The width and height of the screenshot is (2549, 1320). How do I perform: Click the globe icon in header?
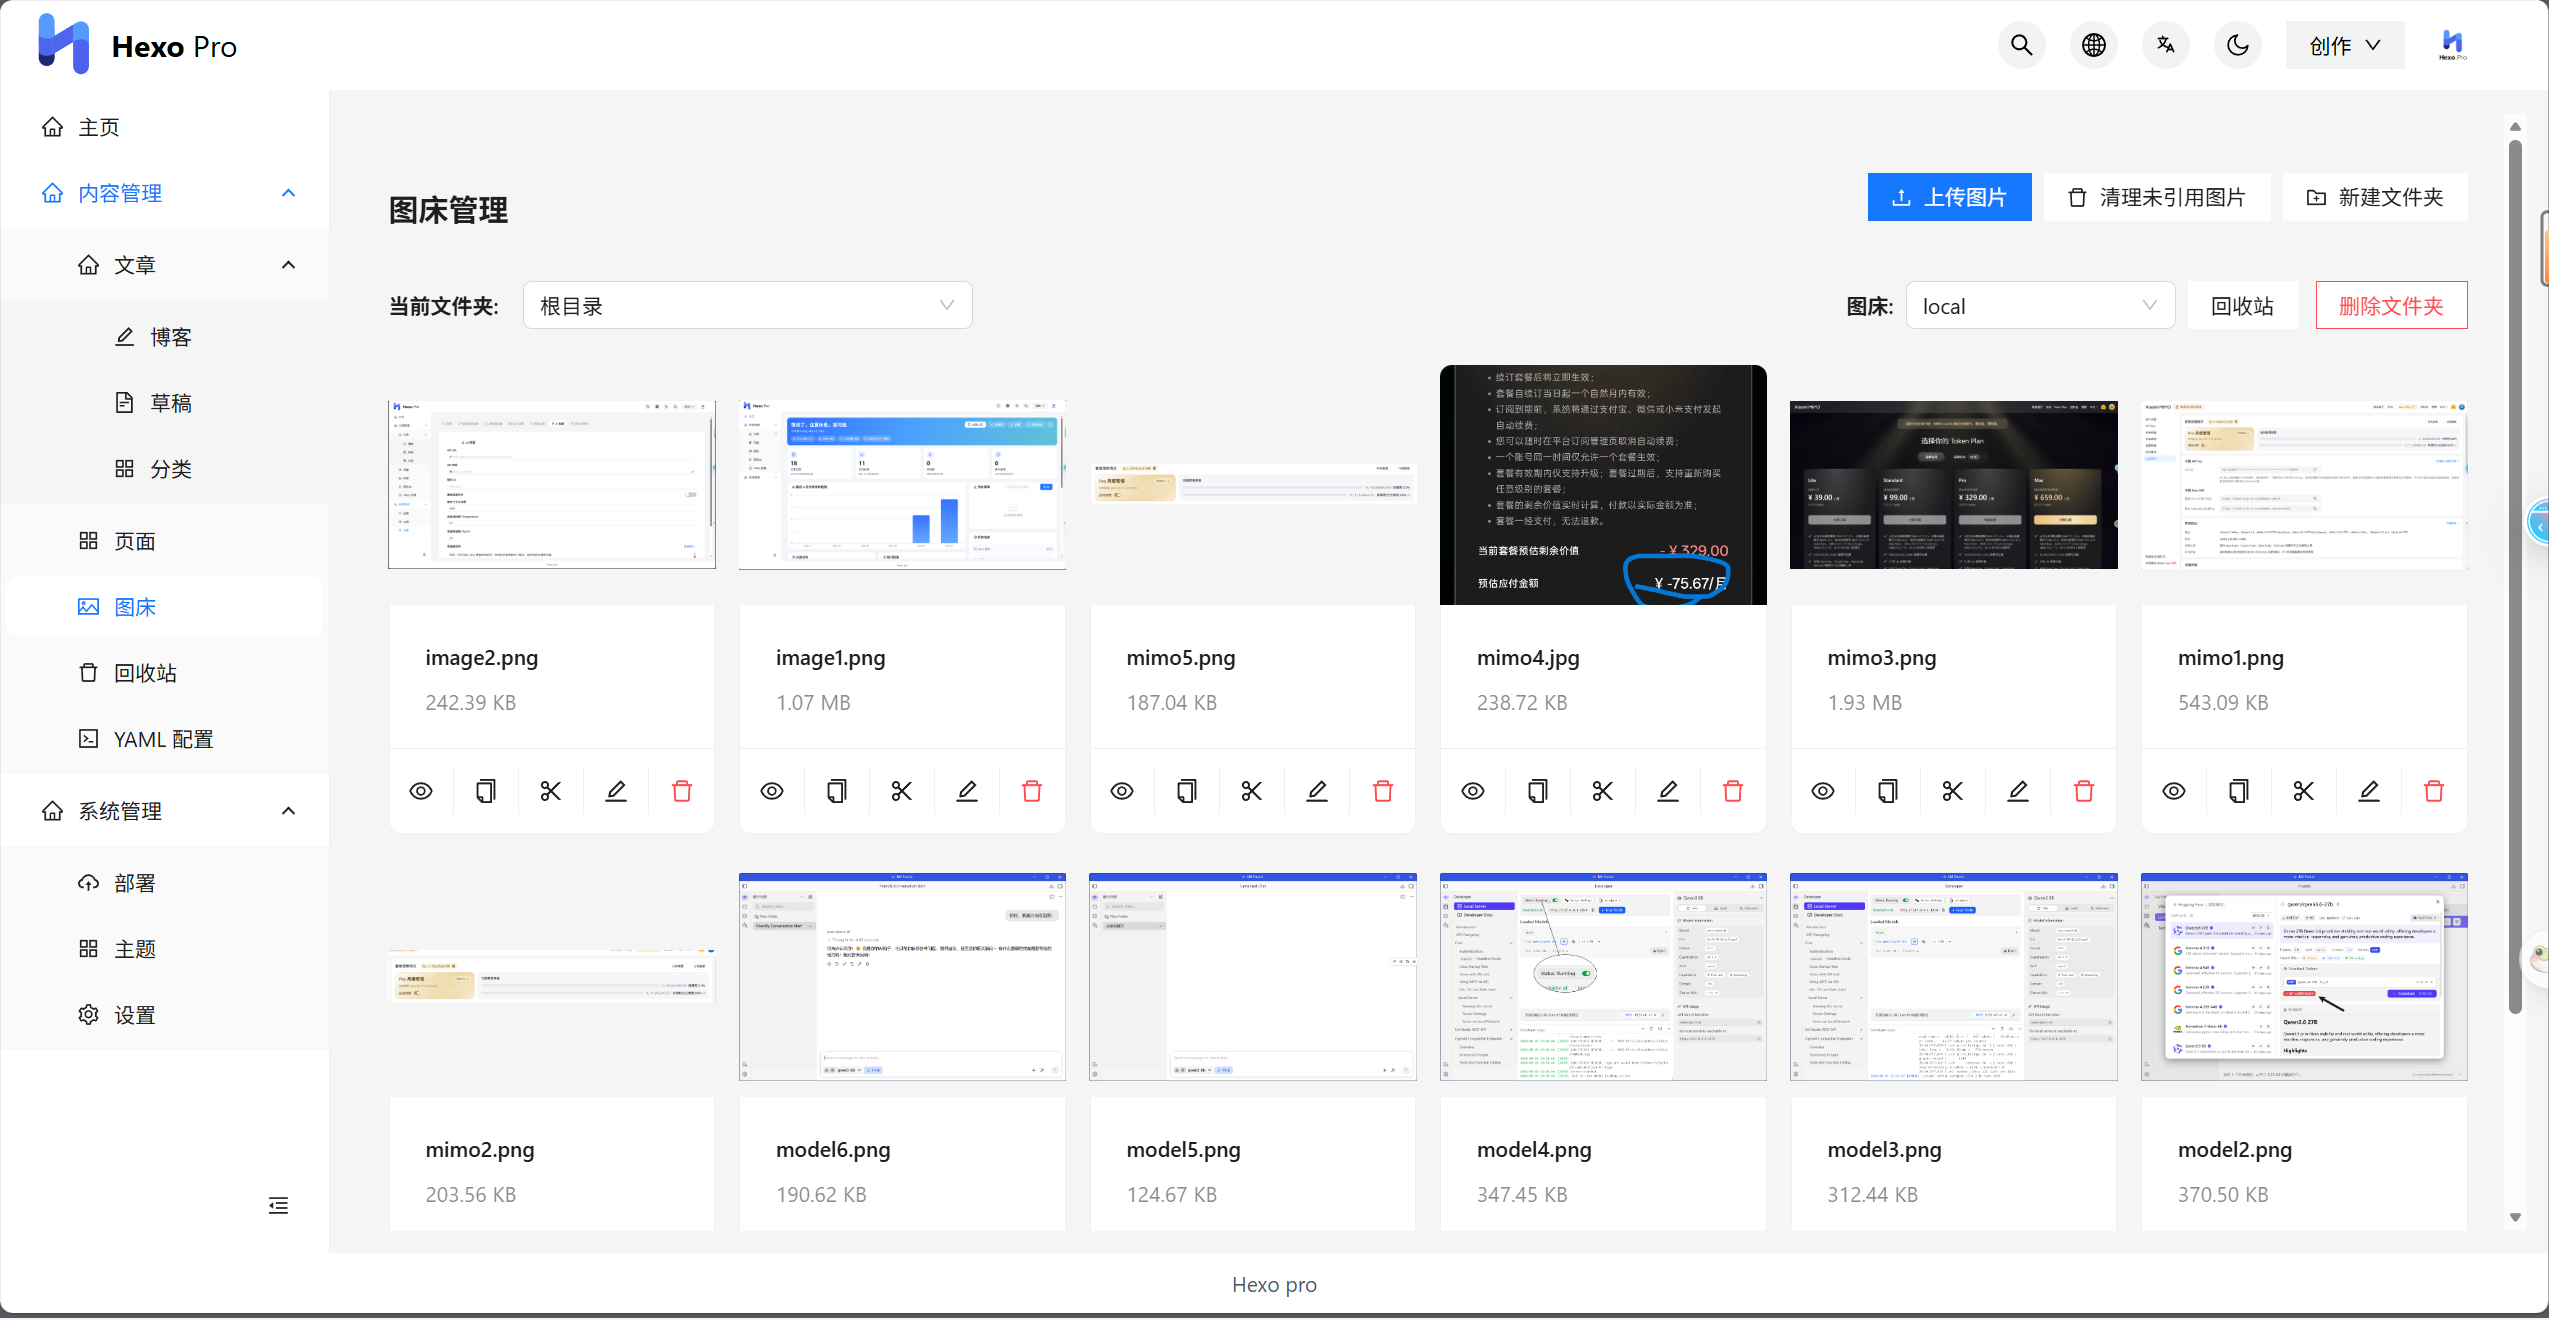point(2093,45)
